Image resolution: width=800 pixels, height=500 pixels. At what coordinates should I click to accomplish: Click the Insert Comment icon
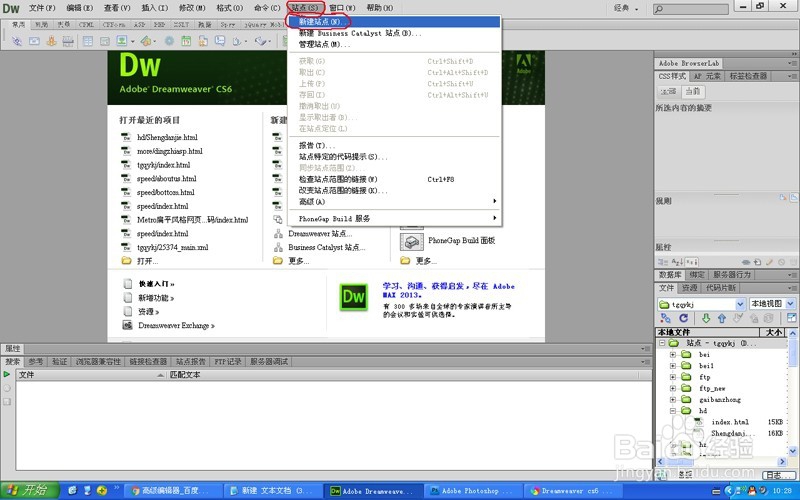220,40
